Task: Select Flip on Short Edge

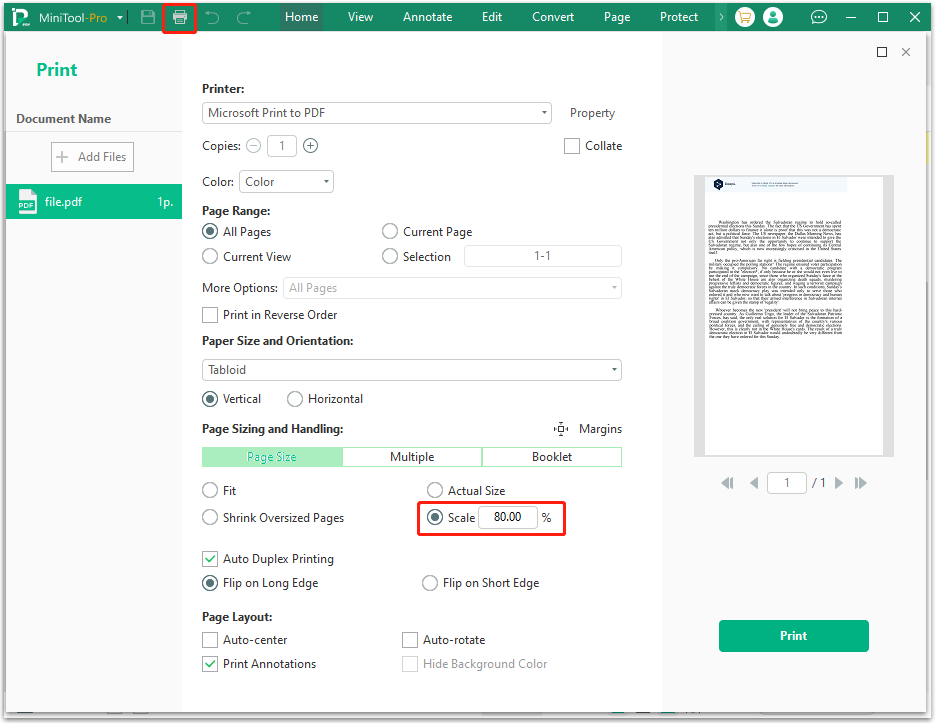Action: point(430,583)
